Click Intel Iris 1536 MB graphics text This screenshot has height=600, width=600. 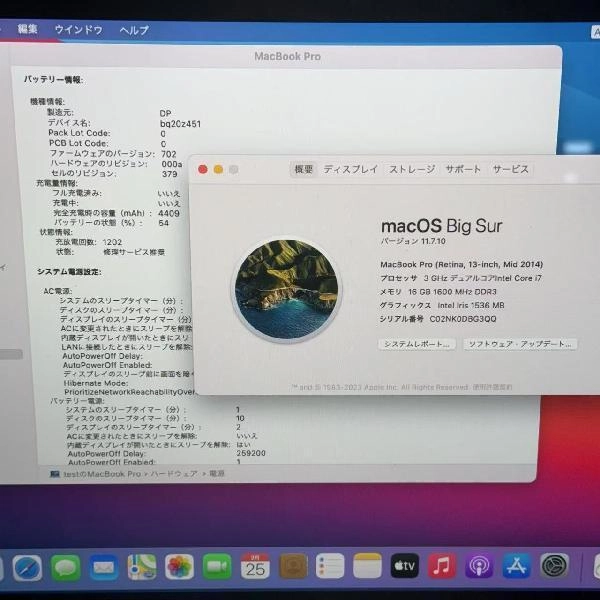[x=471, y=305]
